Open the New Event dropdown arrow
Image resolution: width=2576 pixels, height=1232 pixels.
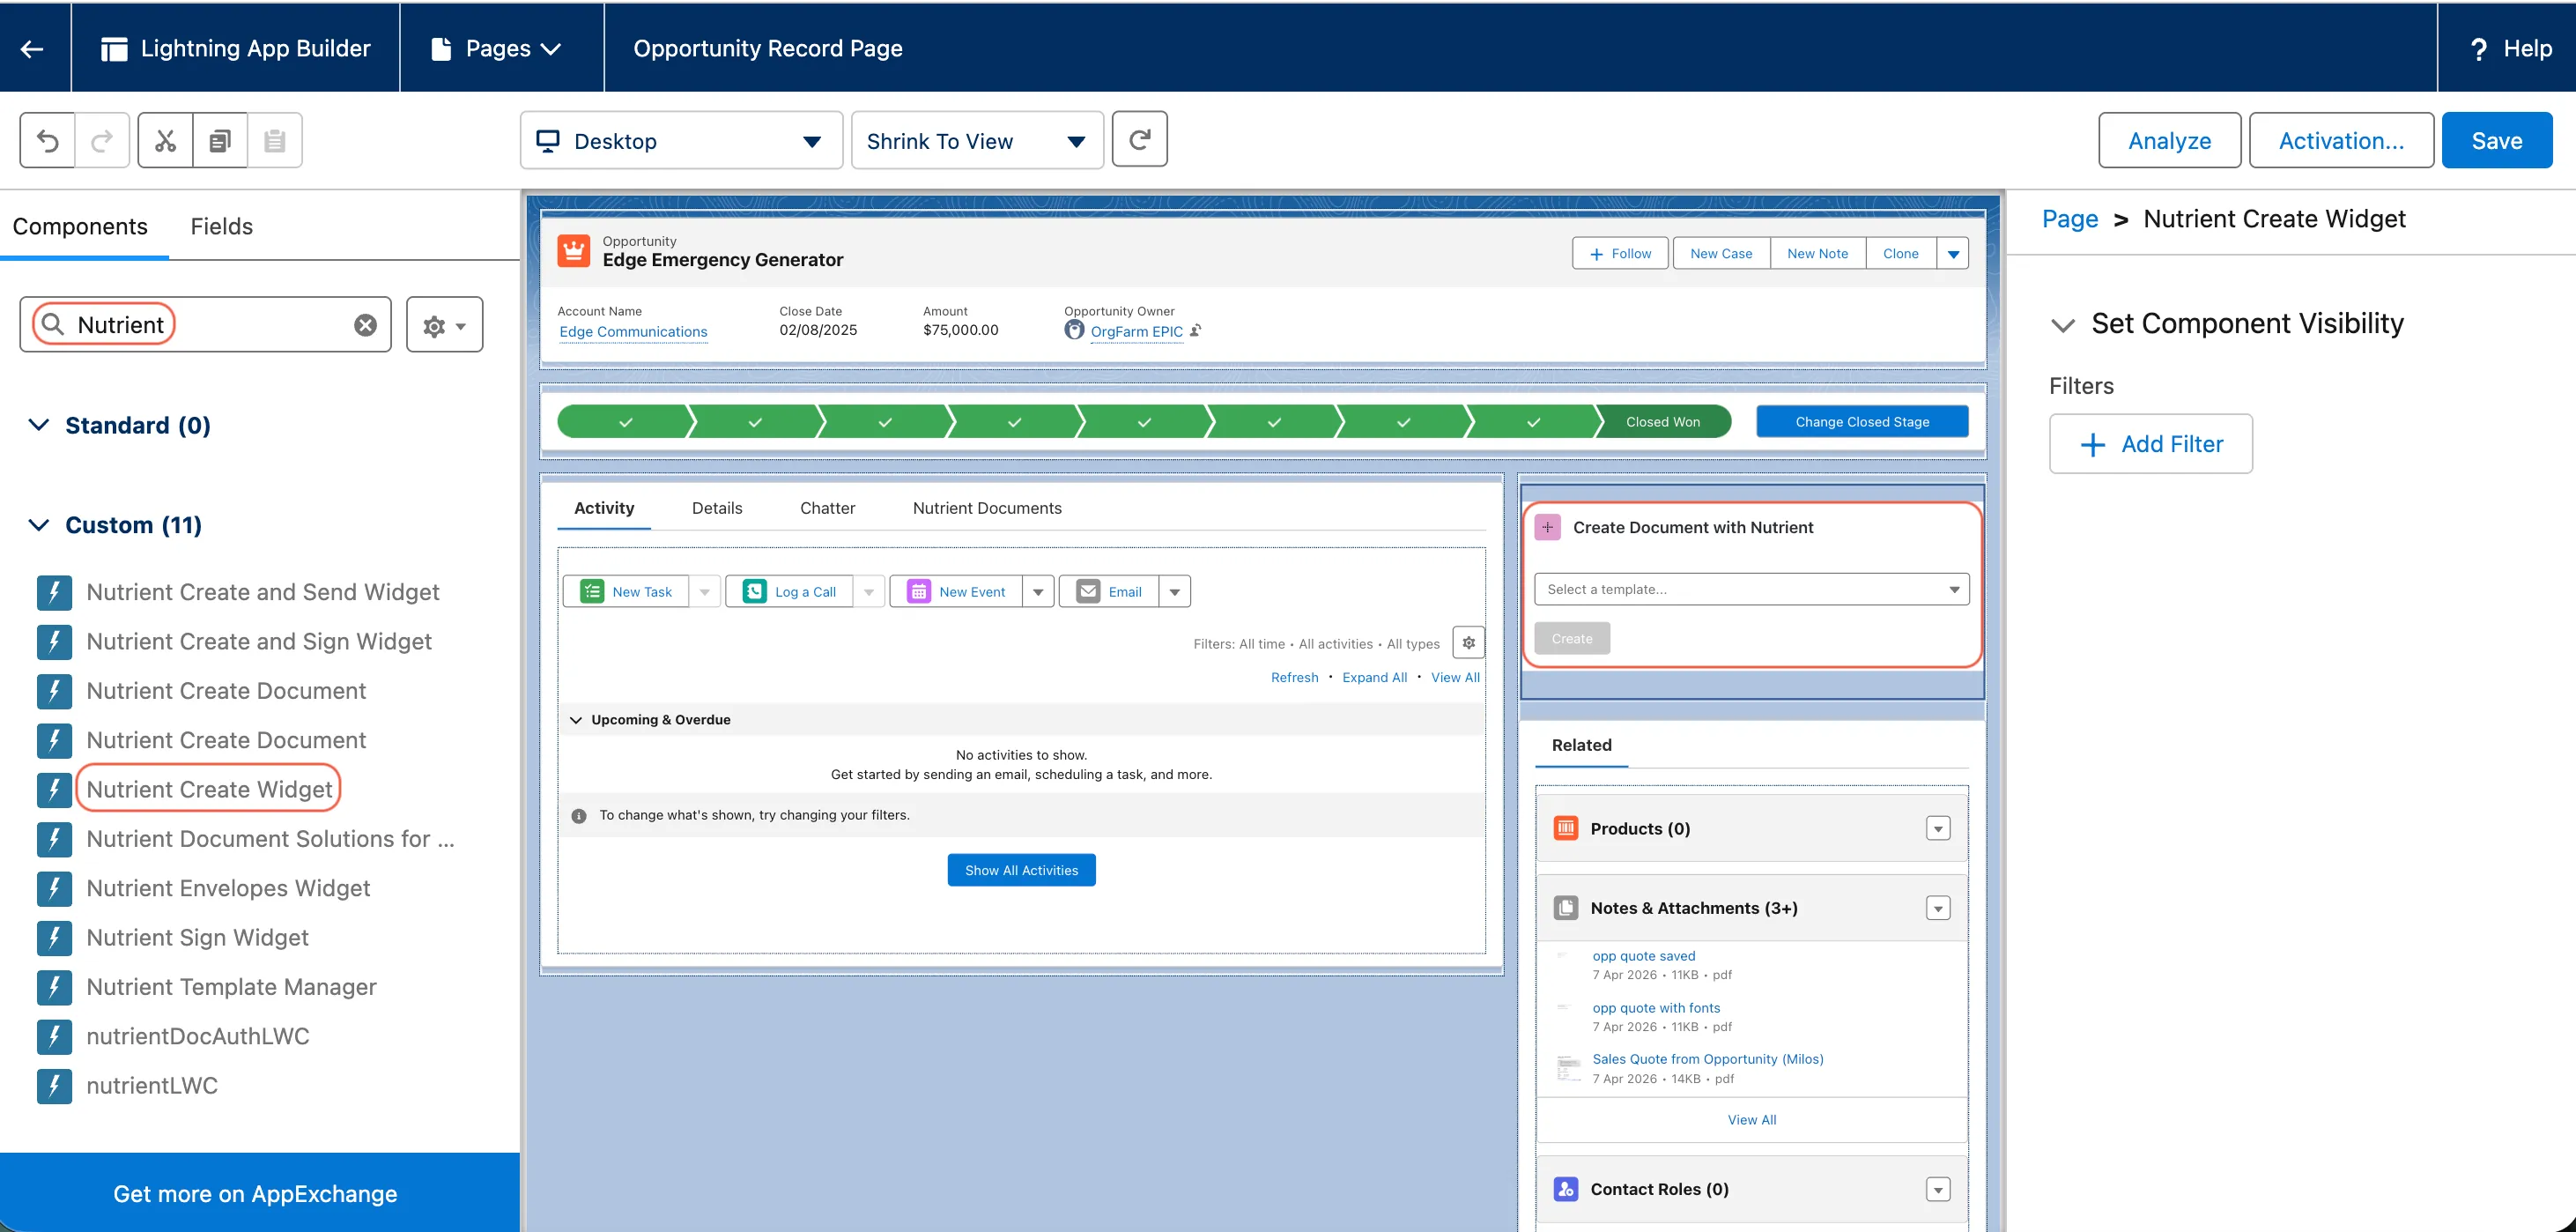[x=1038, y=592]
